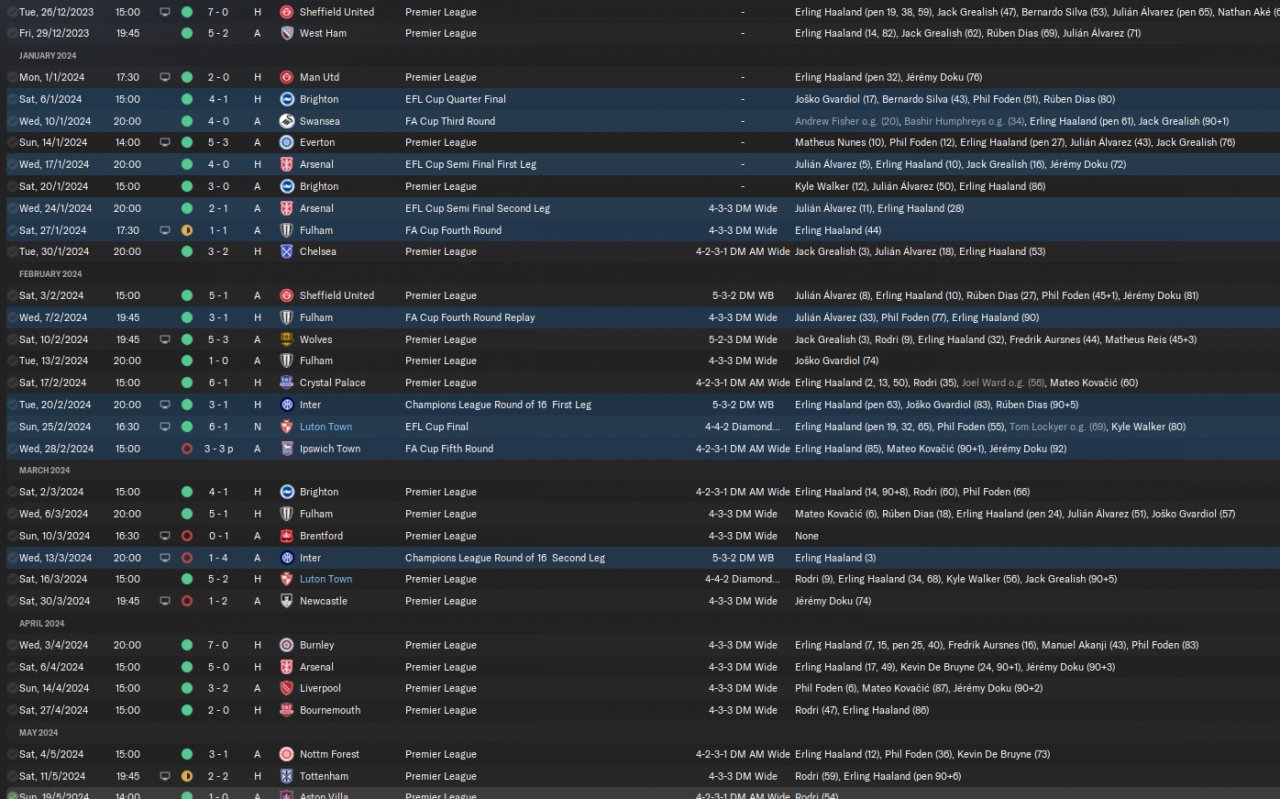Select the Luton Town badge on EFL Cup Final row

(x=287, y=426)
